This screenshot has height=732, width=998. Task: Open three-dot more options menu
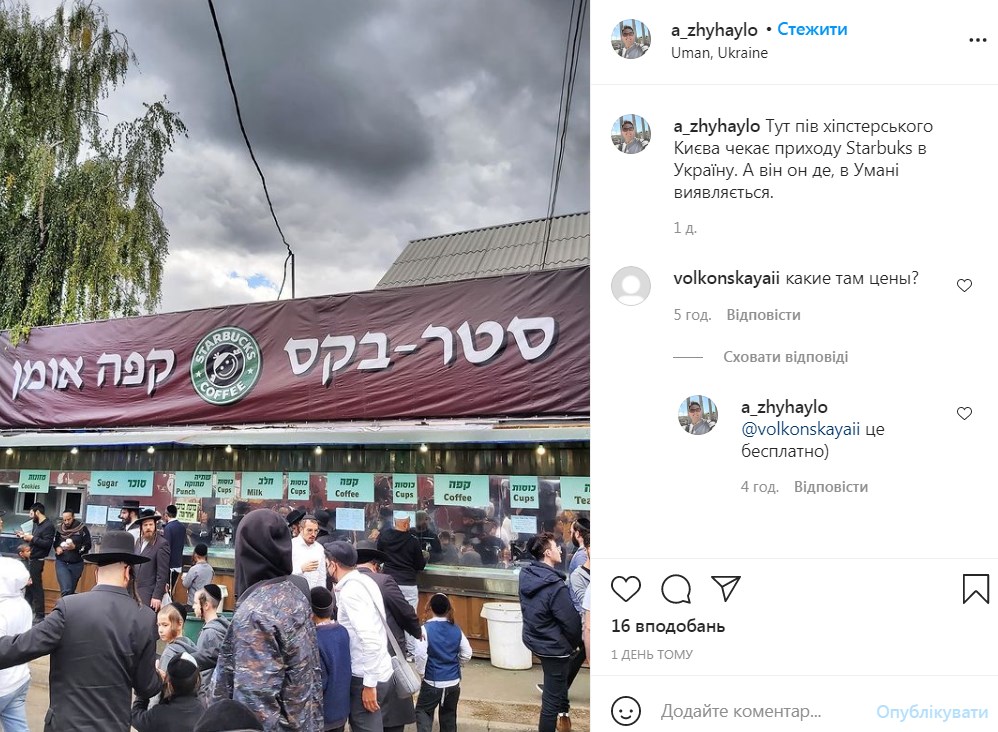click(x=978, y=39)
